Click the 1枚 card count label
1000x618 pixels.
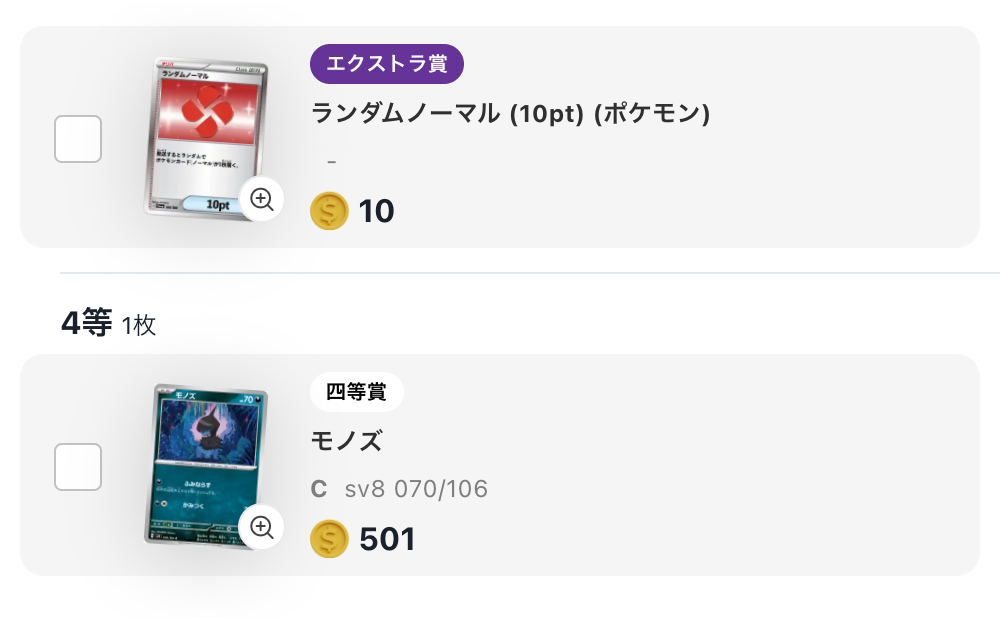(139, 325)
